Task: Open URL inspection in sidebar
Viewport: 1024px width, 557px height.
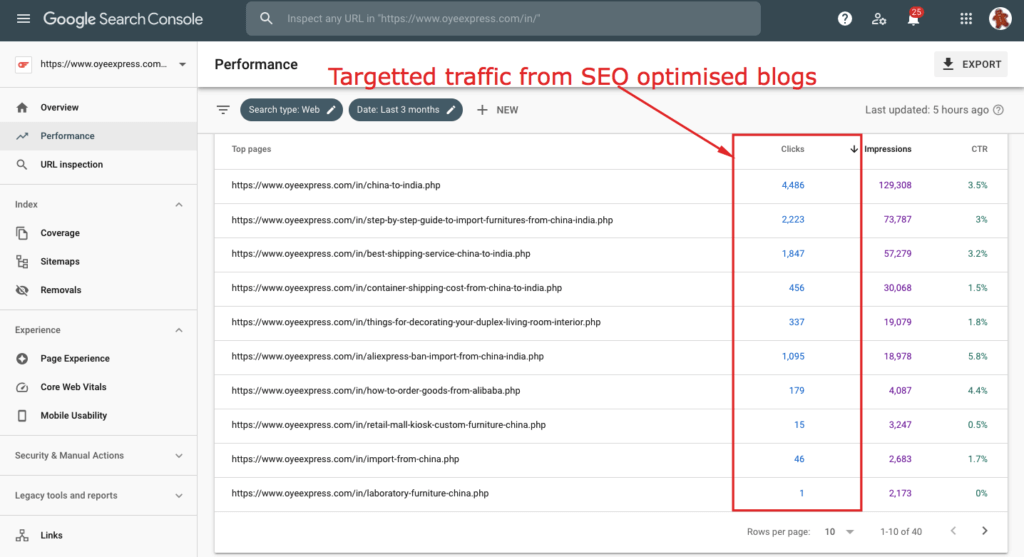Action: click(71, 165)
